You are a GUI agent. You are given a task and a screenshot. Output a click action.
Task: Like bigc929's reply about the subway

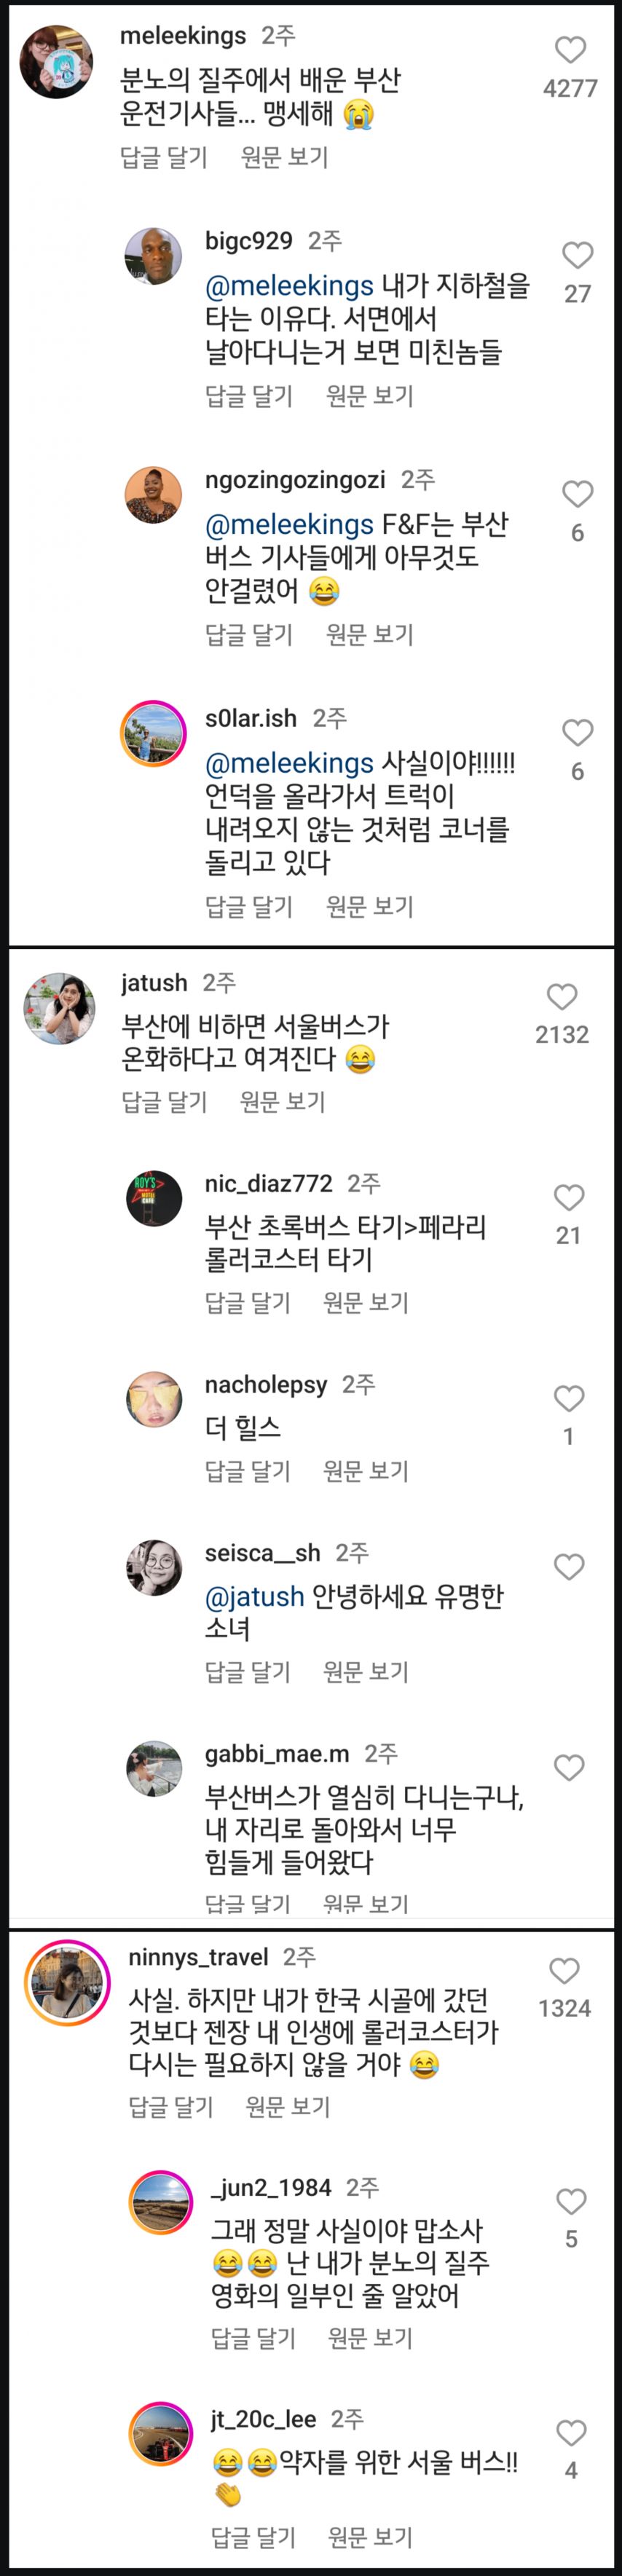coord(577,255)
